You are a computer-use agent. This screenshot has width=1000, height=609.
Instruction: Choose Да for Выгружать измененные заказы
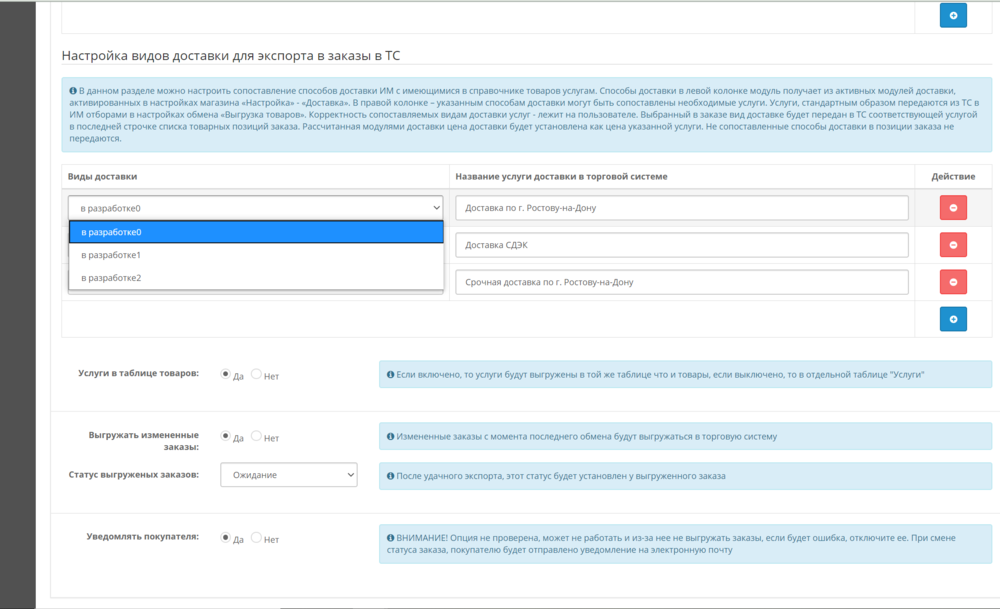(x=225, y=436)
